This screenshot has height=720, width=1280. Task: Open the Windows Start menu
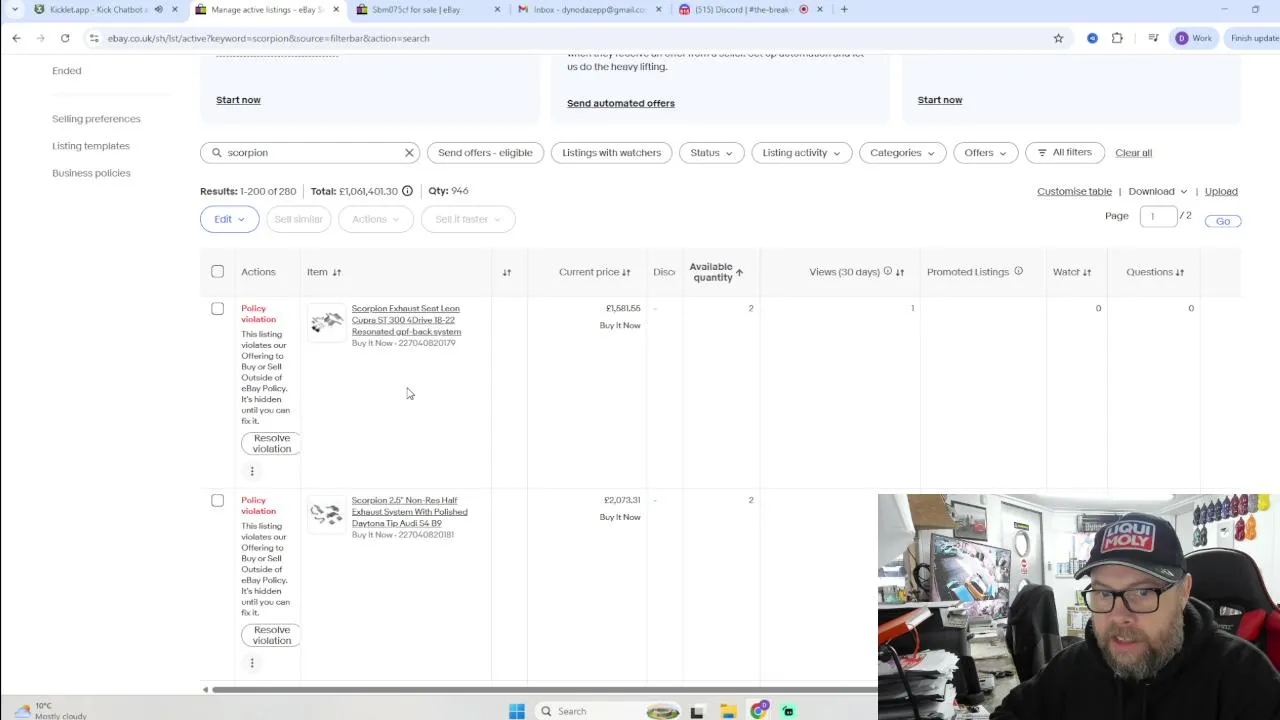pos(517,711)
